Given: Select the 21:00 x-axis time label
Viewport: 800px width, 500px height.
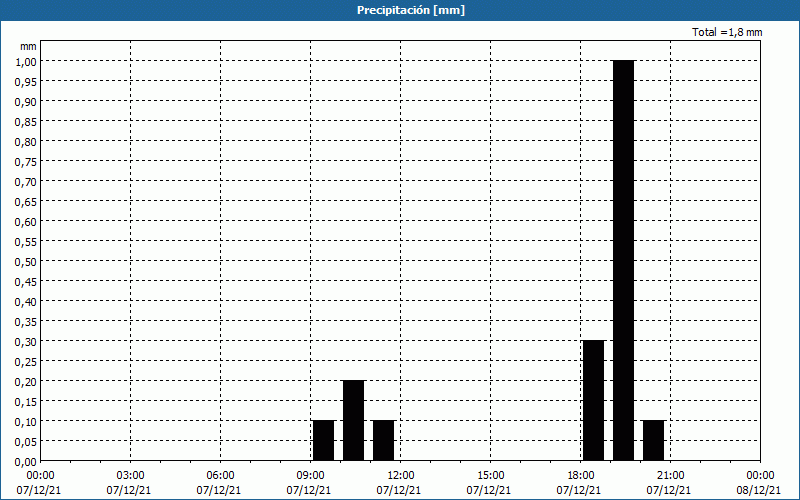Looking at the screenshot, I should 670,475.
